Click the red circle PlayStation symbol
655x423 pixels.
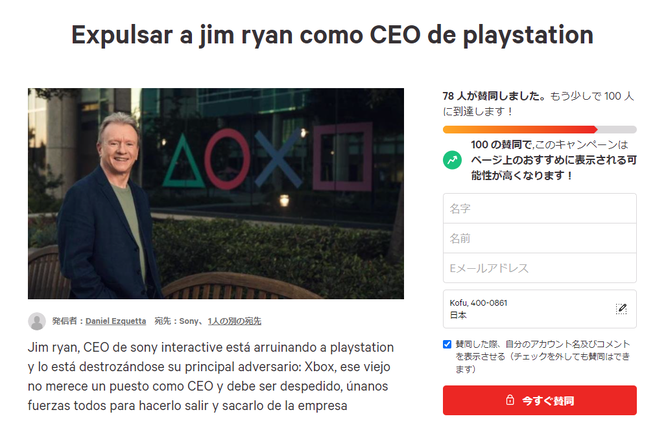point(227,159)
